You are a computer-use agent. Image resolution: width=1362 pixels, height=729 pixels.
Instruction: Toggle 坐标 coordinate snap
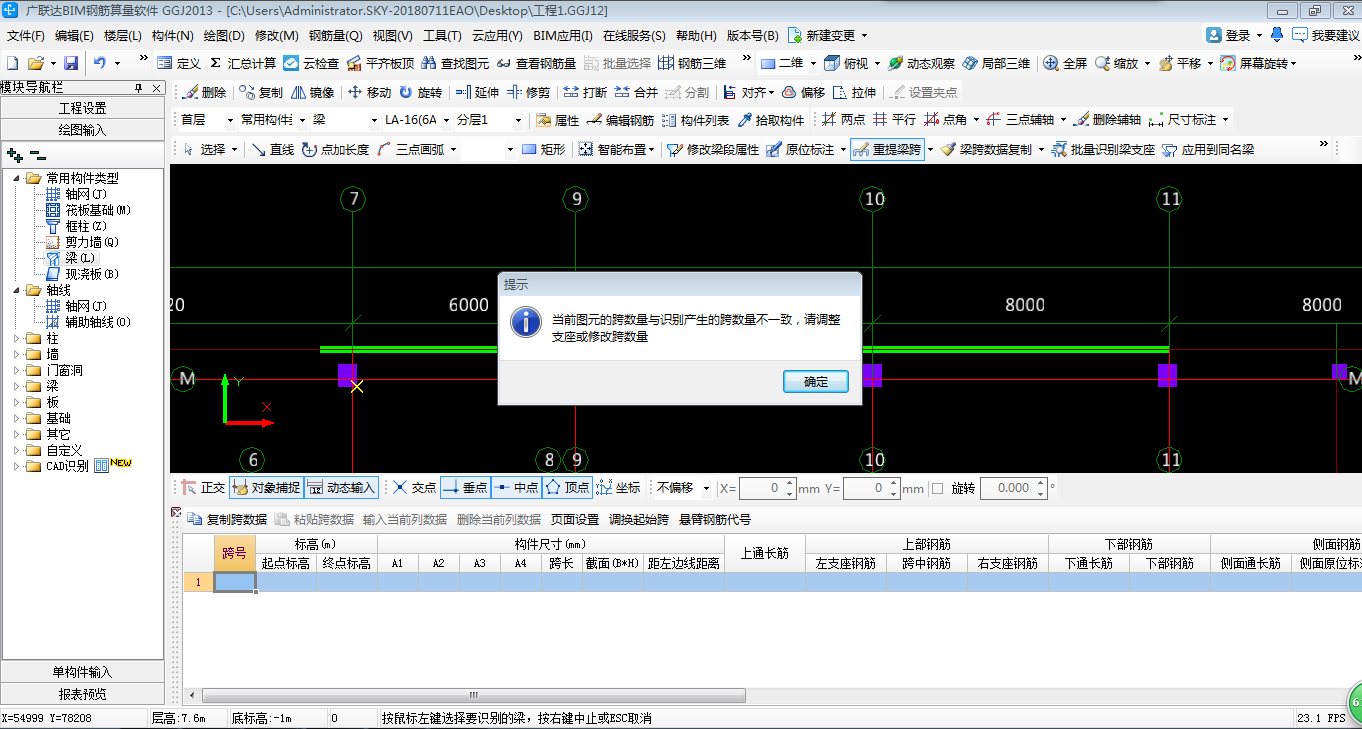point(618,488)
